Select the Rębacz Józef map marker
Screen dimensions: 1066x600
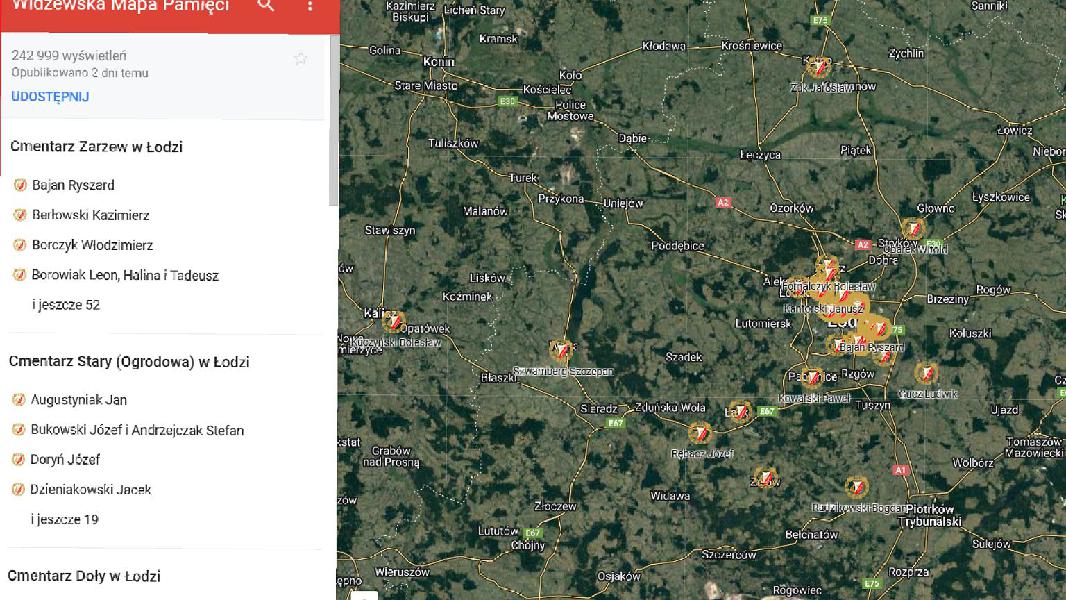pyautogui.click(x=702, y=434)
